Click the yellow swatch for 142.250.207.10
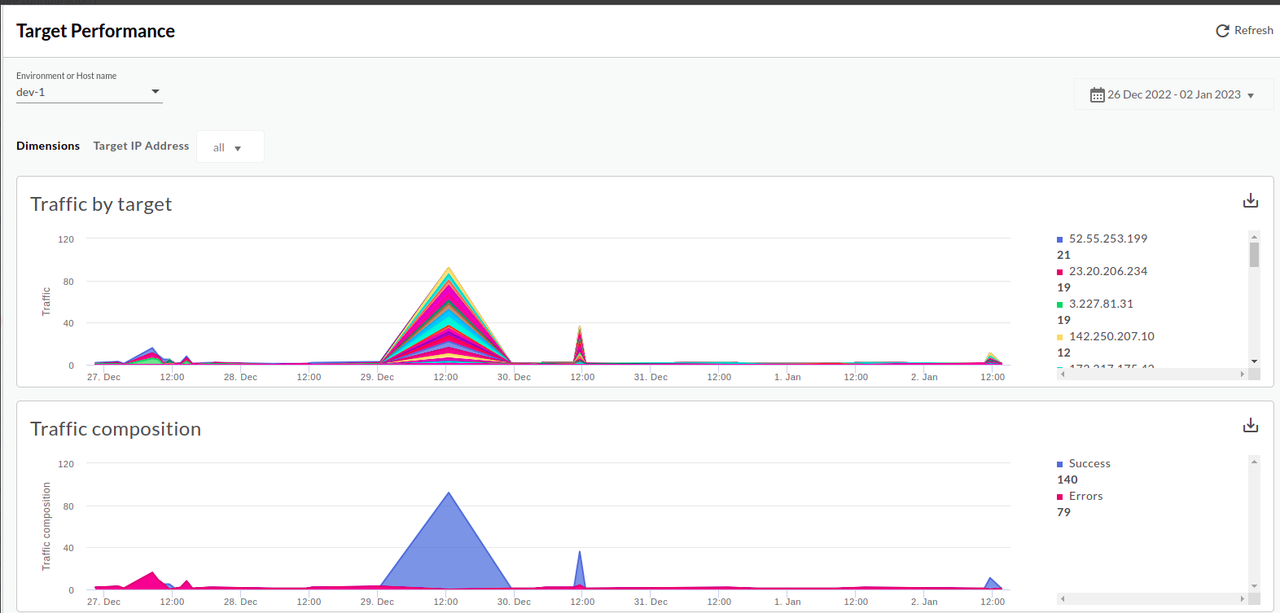The width and height of the screenshot is (1280, 613). pos(1060,337)
